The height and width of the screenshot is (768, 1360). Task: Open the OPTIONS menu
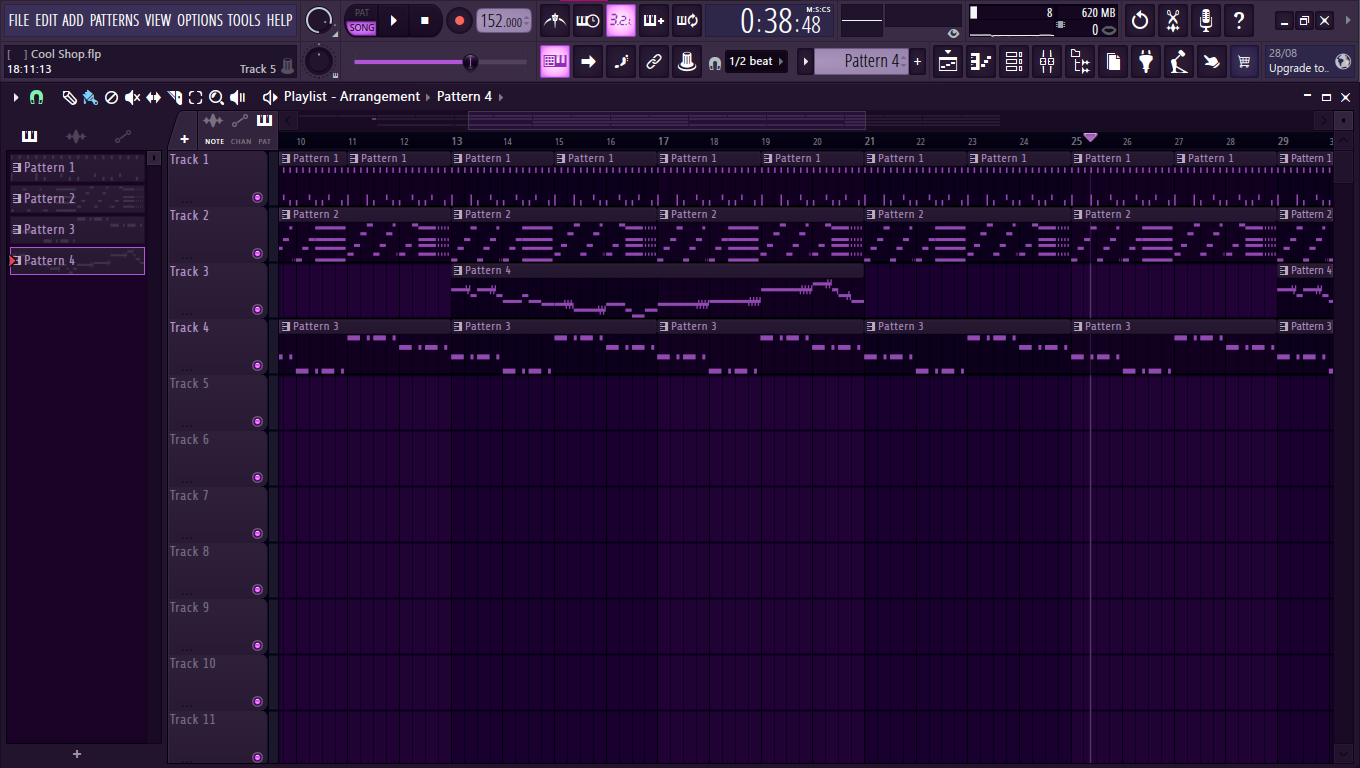point(200,20)
